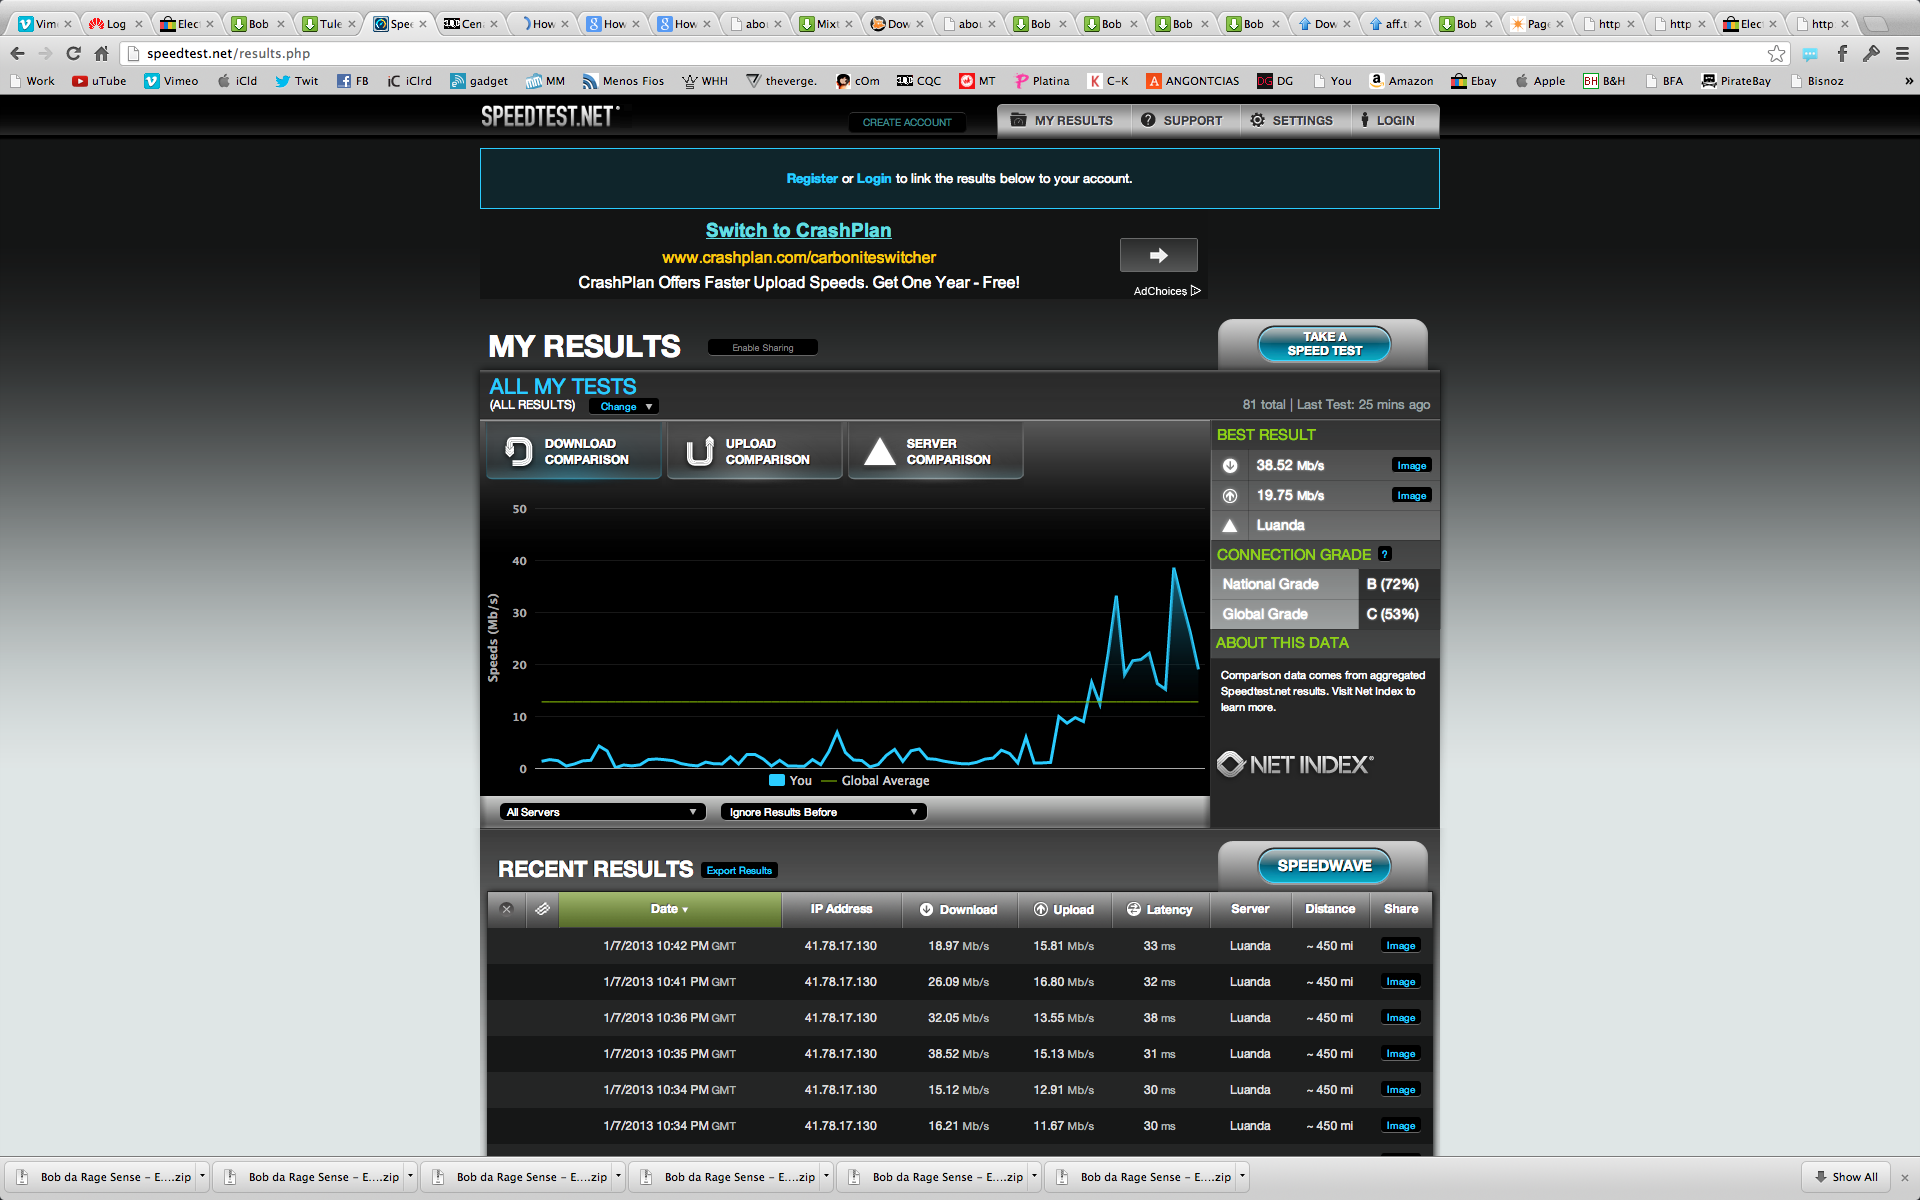Bookmark page with the star icon

[1776, 53]
